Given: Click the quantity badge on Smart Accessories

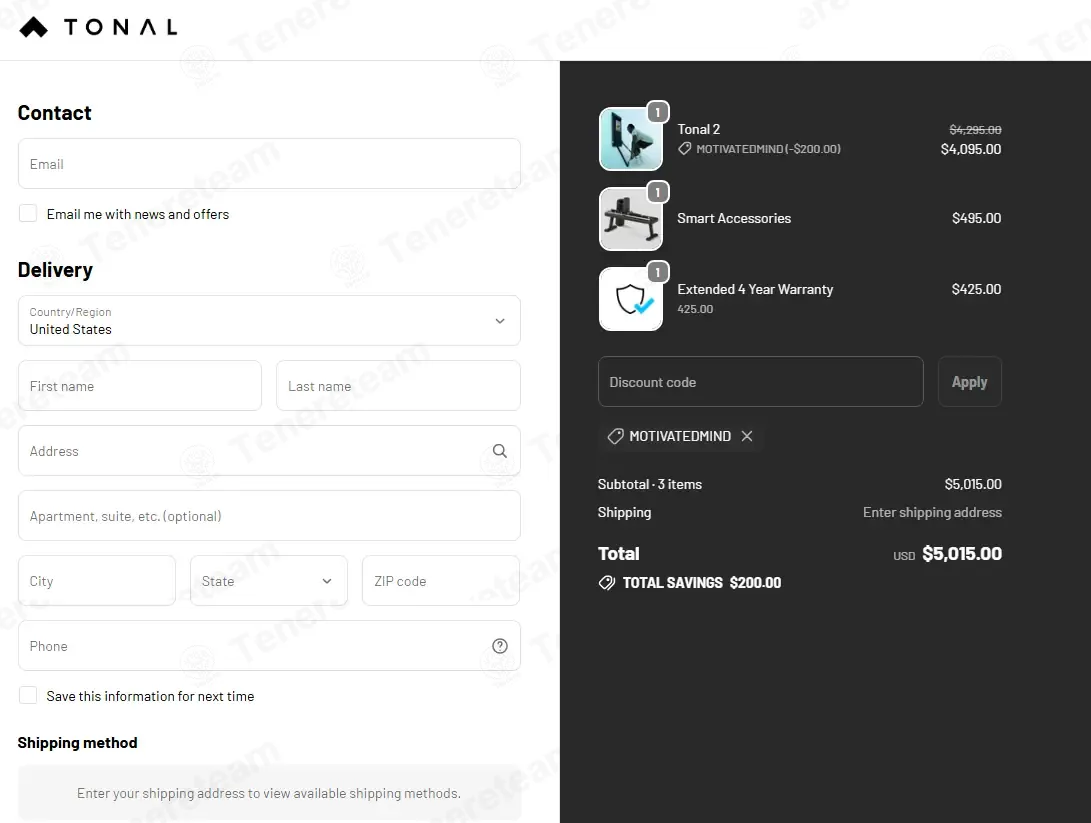Looking at the screenshot, I should pyautogui.click(x=658, y=192).
